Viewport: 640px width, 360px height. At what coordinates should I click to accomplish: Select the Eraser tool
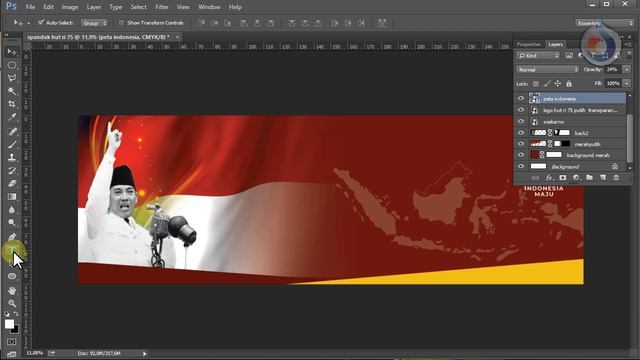tap(12, 184)
